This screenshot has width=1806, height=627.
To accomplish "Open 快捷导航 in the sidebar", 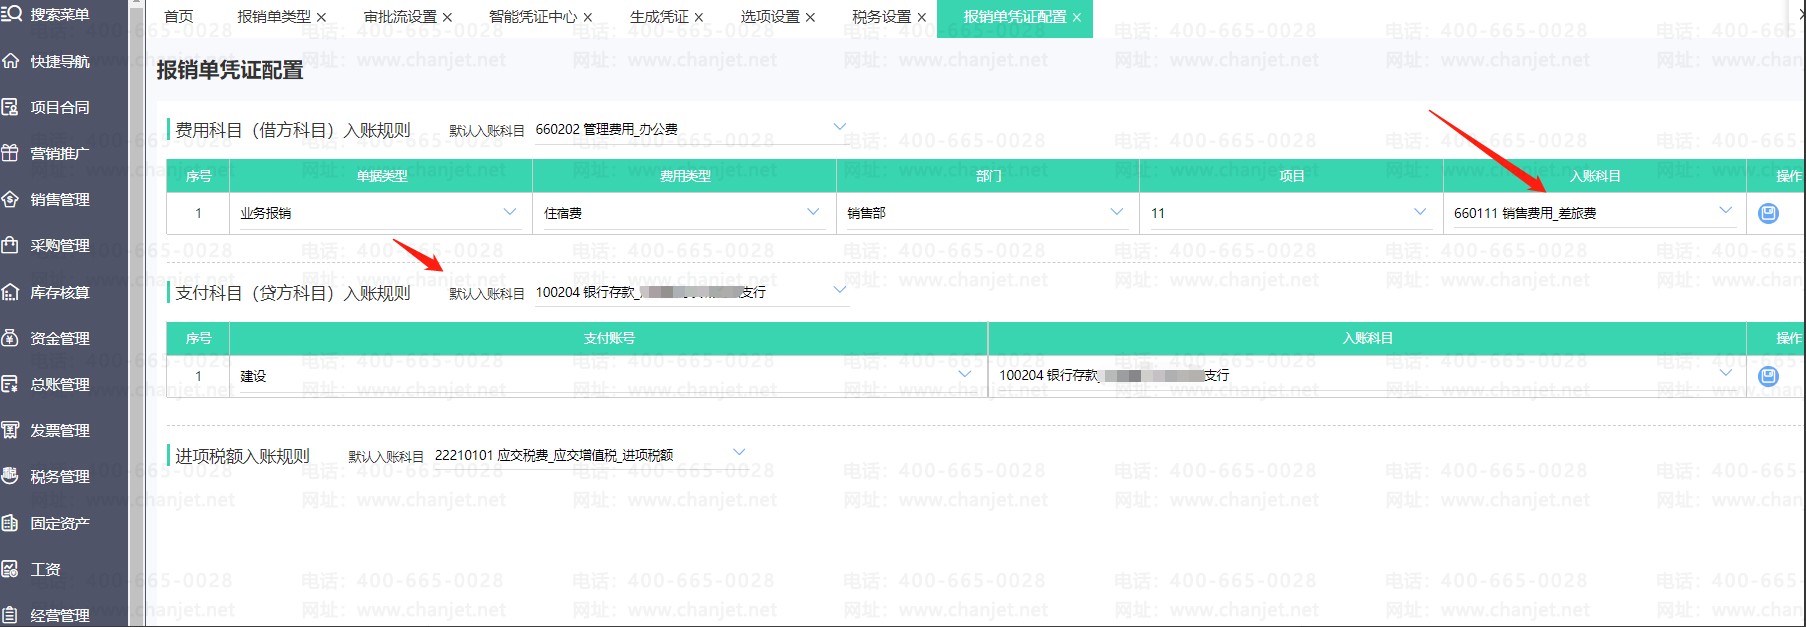I will [x=59, y=61].
